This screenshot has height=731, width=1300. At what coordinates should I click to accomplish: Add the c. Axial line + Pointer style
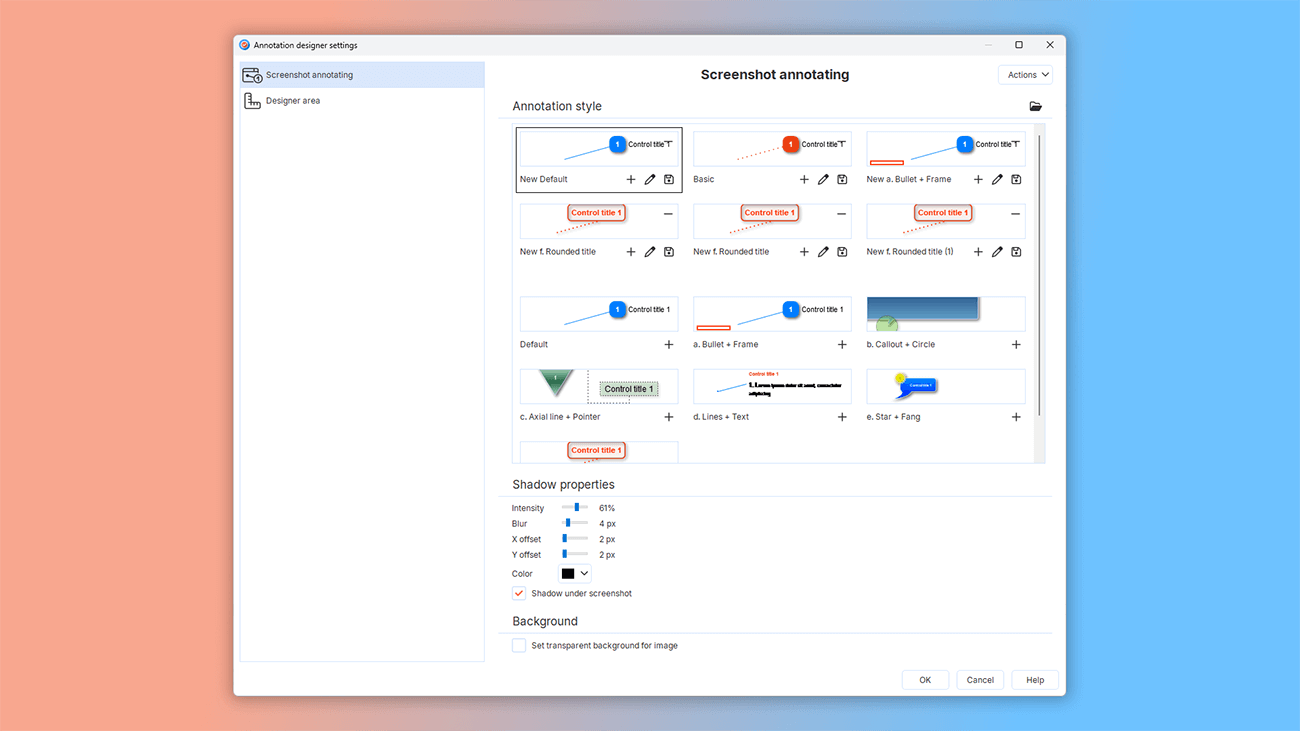pyautogui.click(x=668, y=417)
